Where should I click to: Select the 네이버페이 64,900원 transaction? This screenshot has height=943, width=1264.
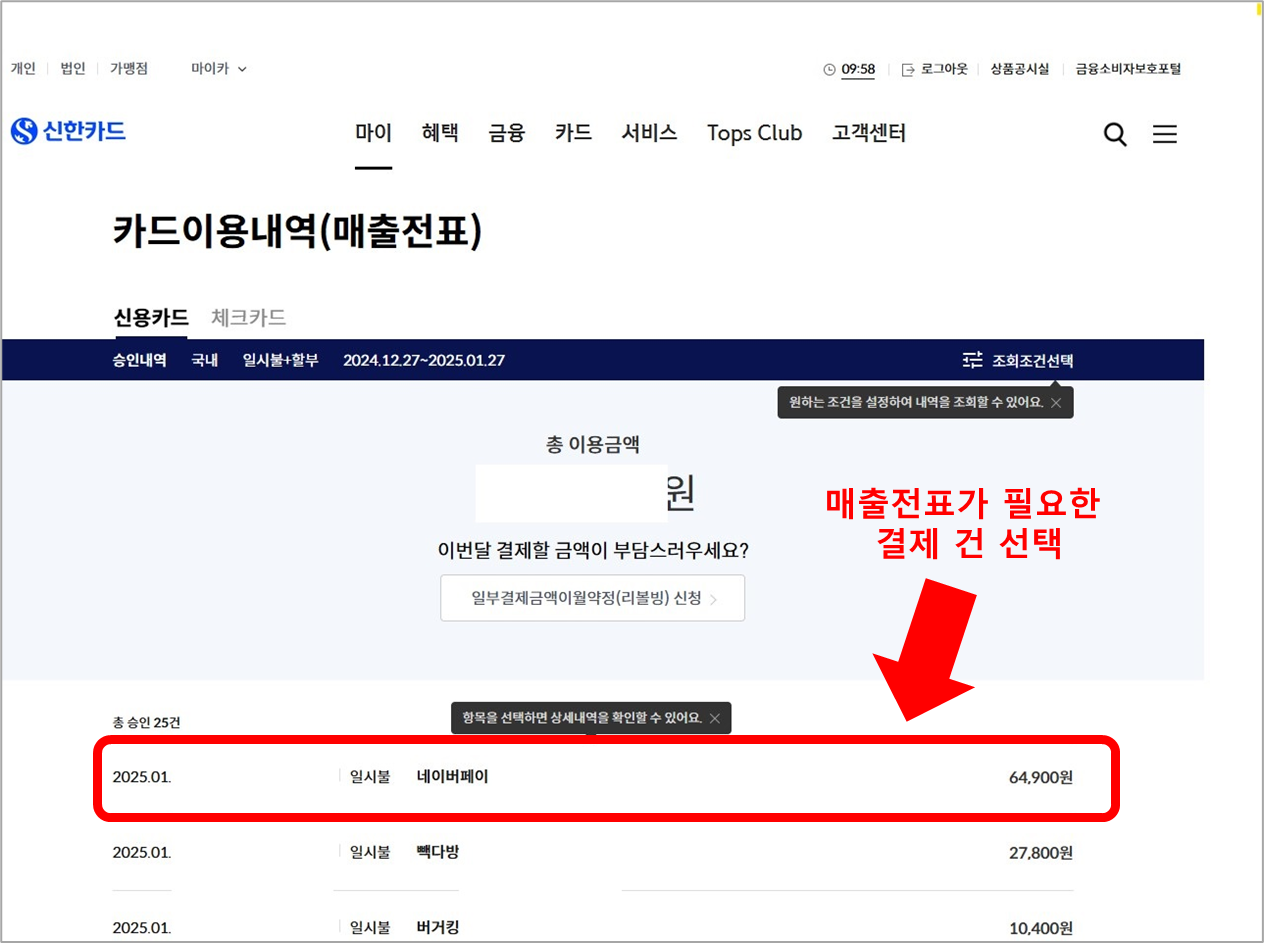click(593, 777)
